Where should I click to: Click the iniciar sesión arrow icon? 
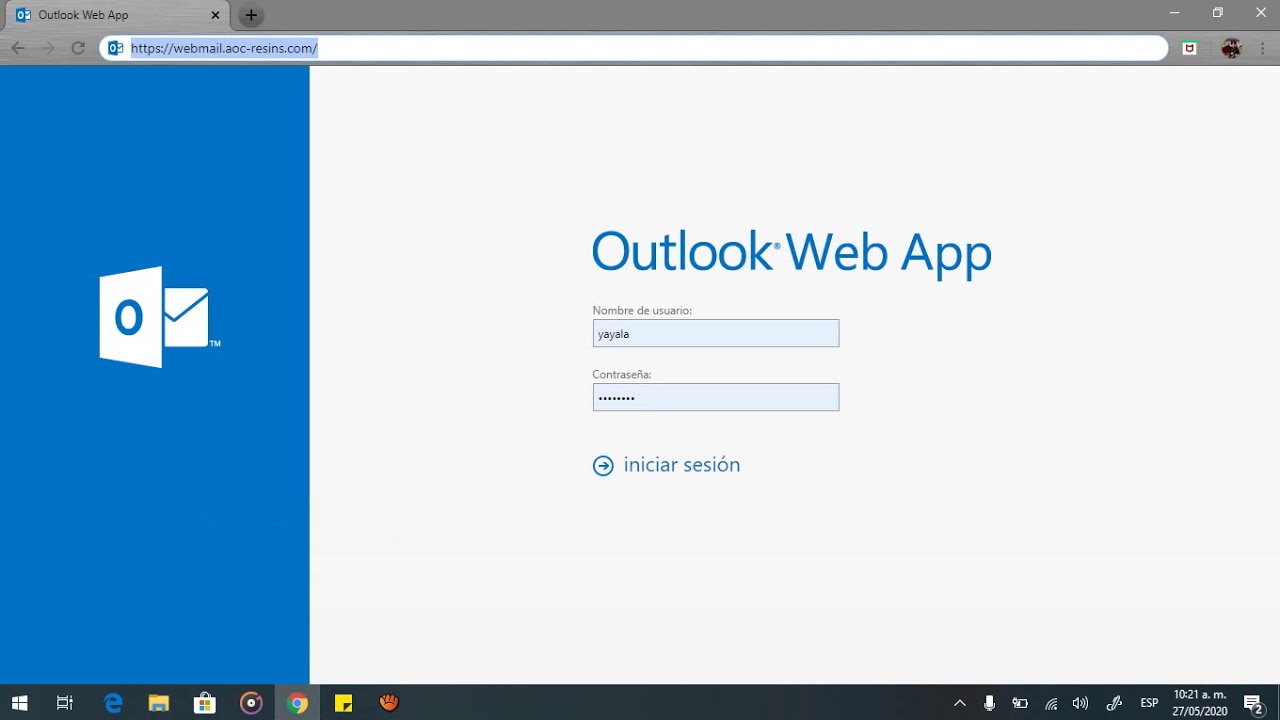[603, 466]
